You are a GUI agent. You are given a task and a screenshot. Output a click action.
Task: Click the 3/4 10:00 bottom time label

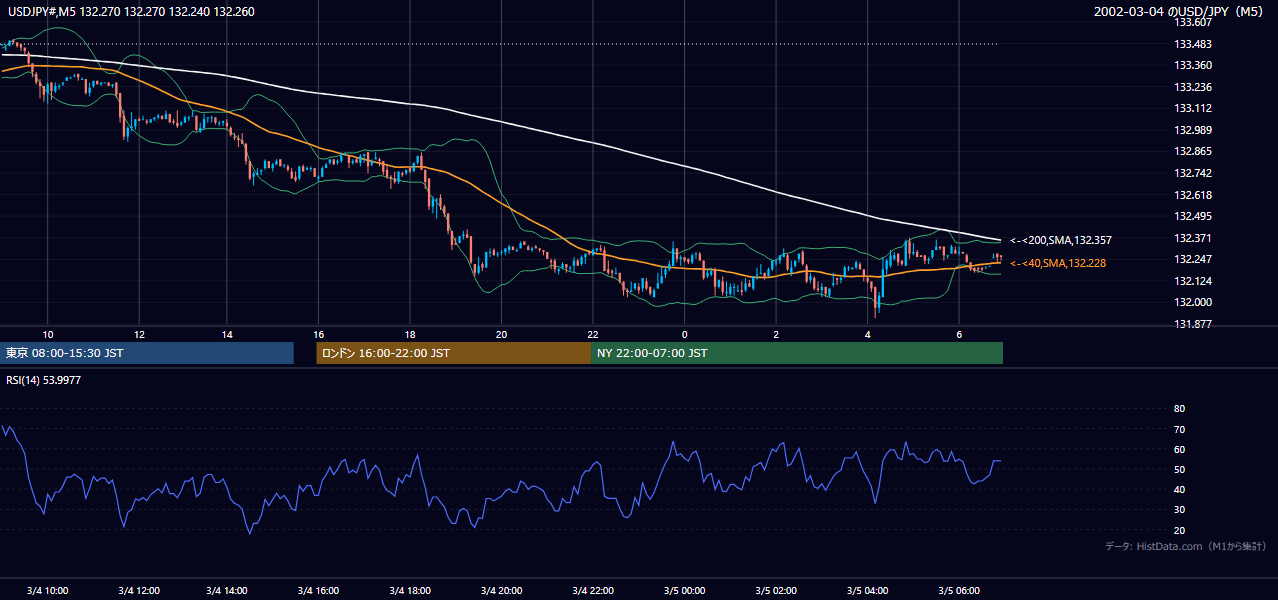pyautogui.click(x=48, y=590)
